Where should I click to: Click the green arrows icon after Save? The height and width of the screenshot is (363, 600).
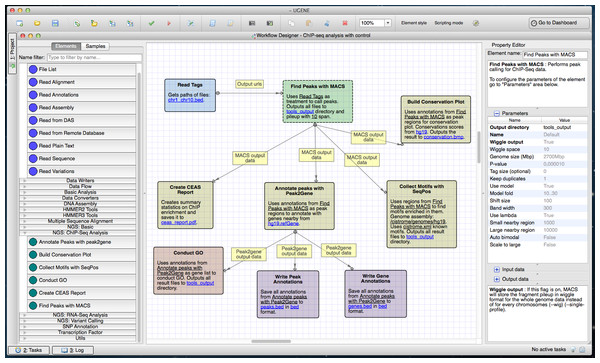pyautogui.click(x=77, y=23)
